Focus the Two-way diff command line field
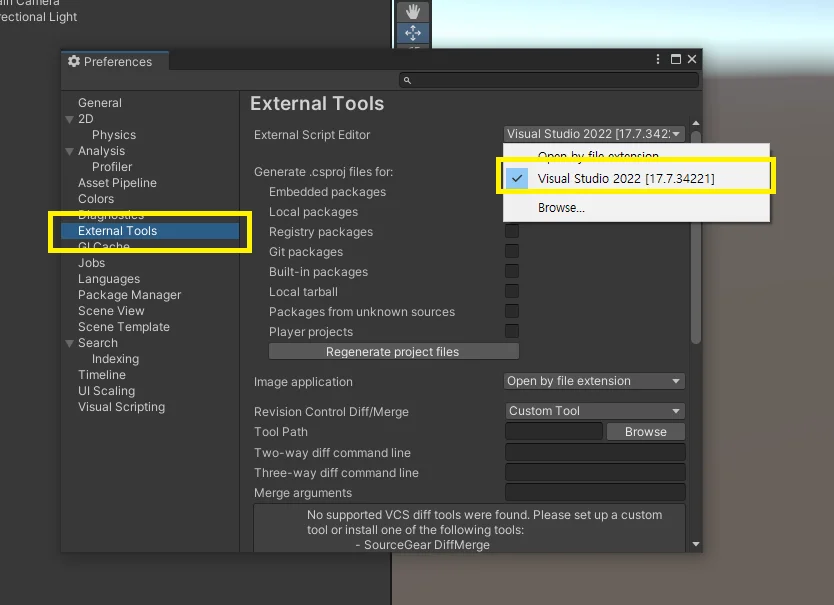This screenshot has width=834, height=605. [595, 452]
